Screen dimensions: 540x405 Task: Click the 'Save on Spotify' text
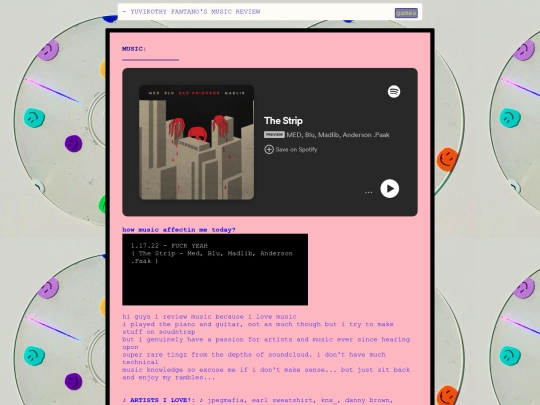point(297,149)
